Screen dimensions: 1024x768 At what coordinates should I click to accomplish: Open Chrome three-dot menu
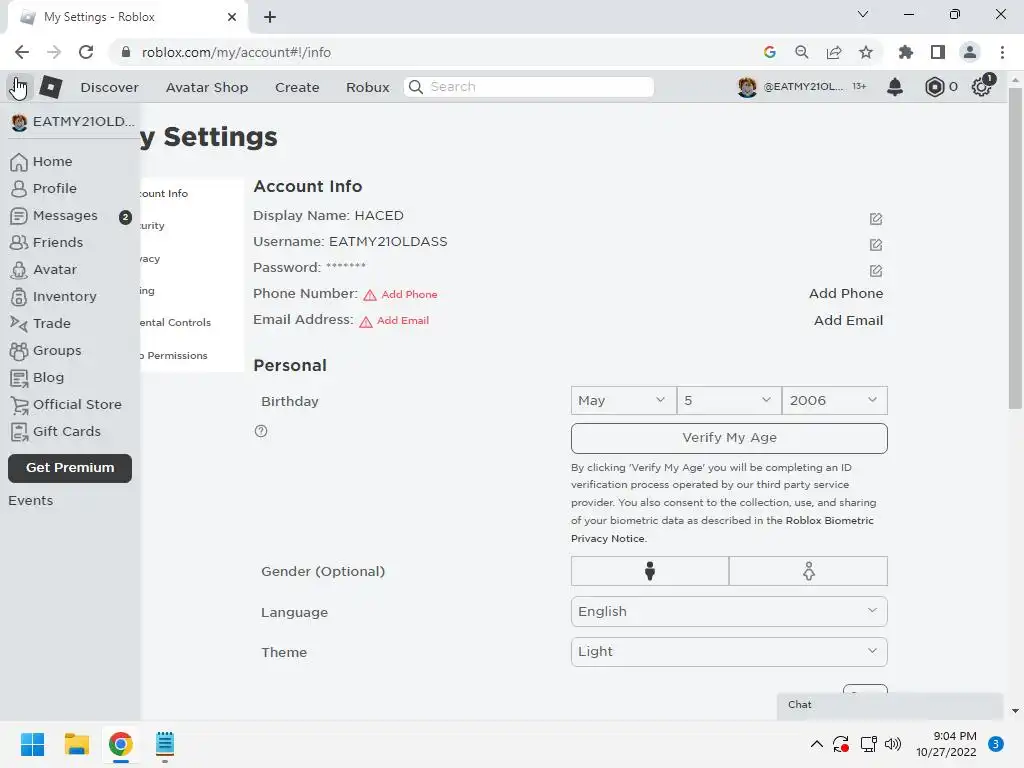tap(1002, 52)
